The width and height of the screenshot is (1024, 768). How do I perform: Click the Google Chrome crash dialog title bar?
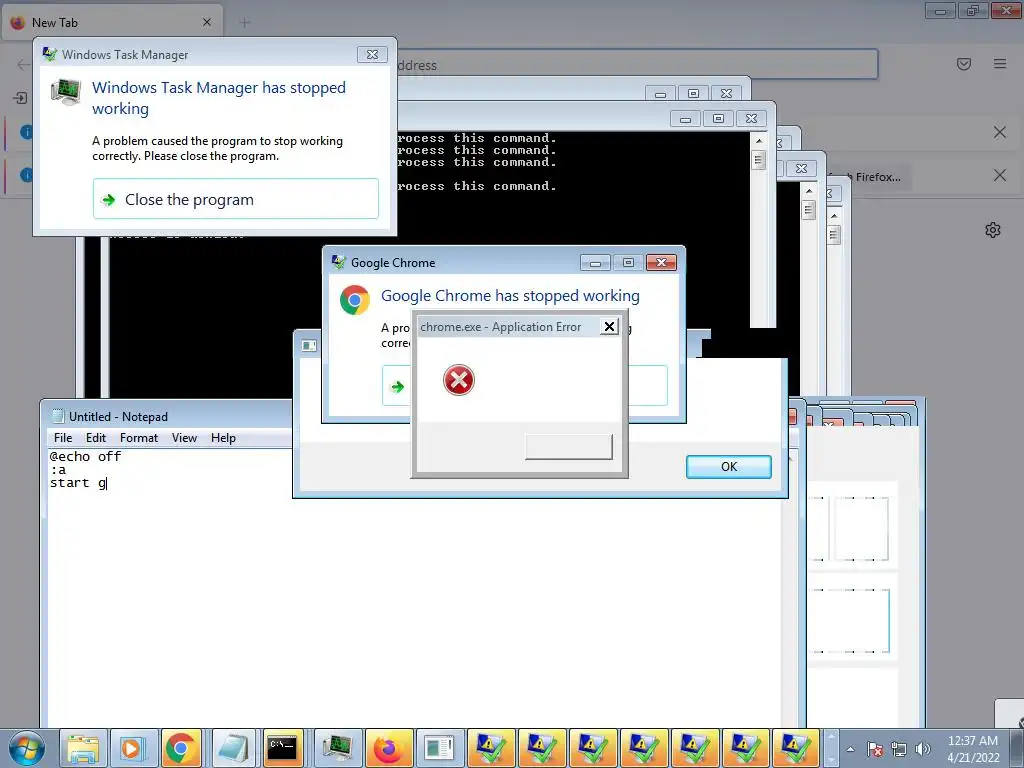pos(454,263)
